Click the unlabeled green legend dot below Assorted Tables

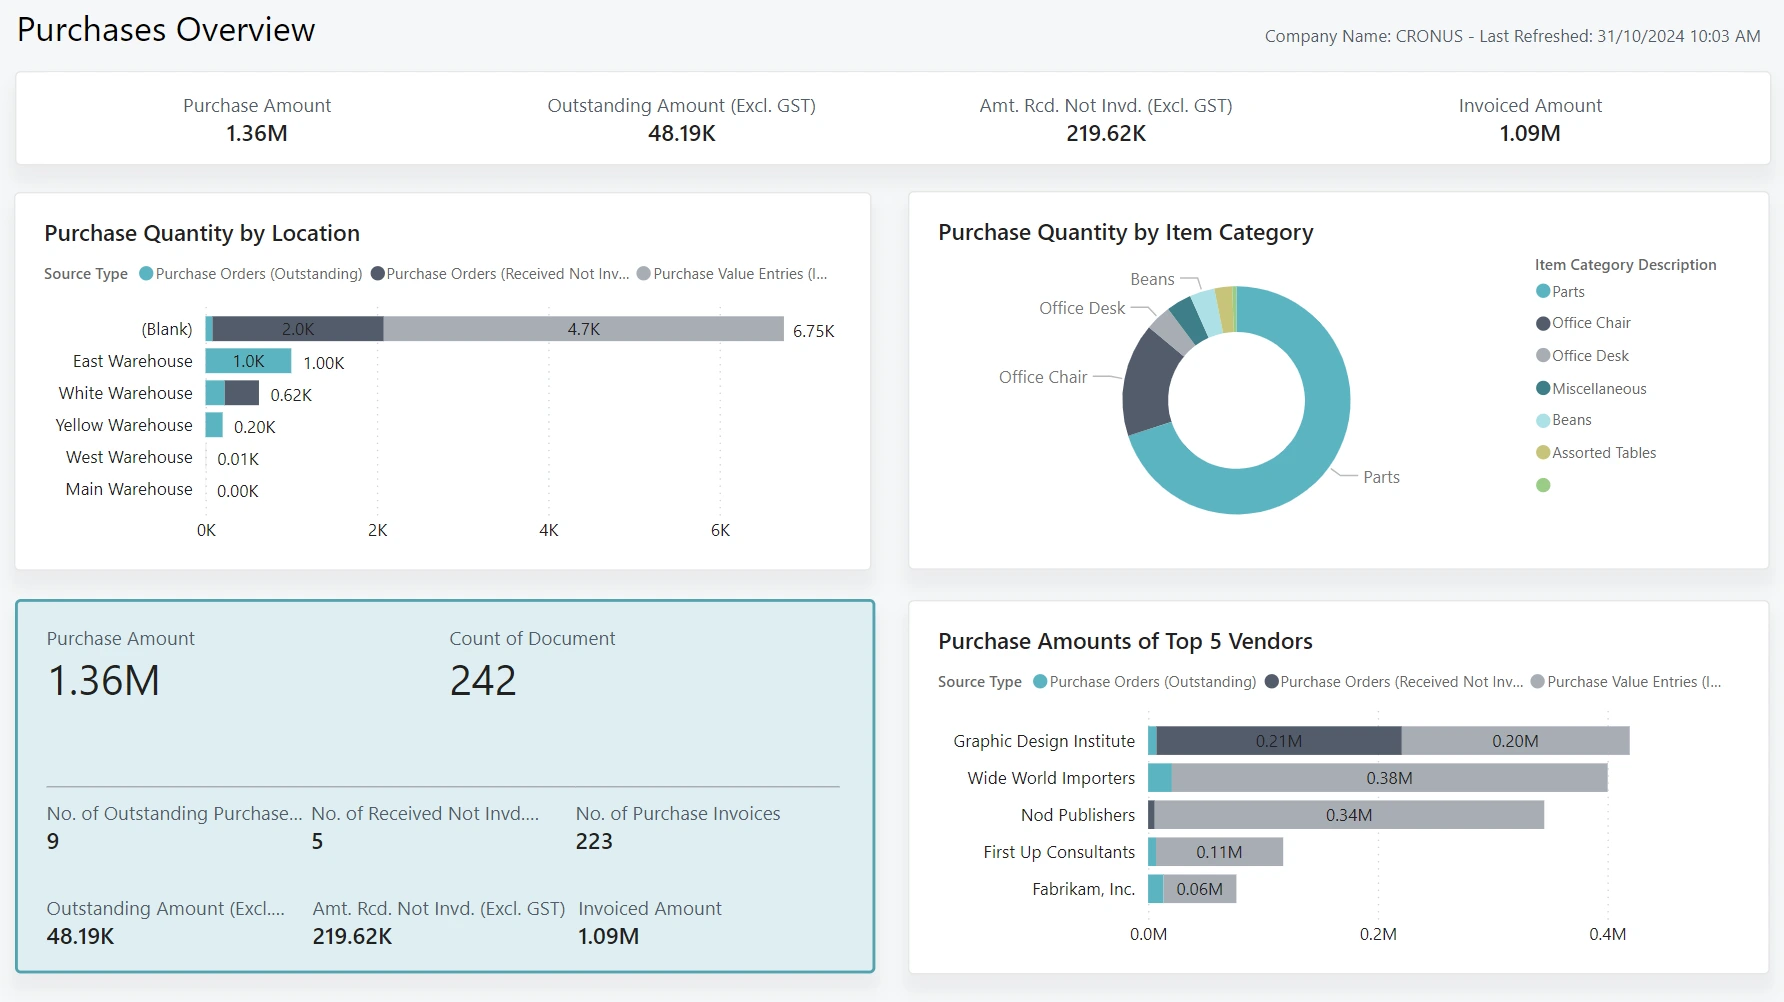pyautogui.click(x=1543, y=485)
